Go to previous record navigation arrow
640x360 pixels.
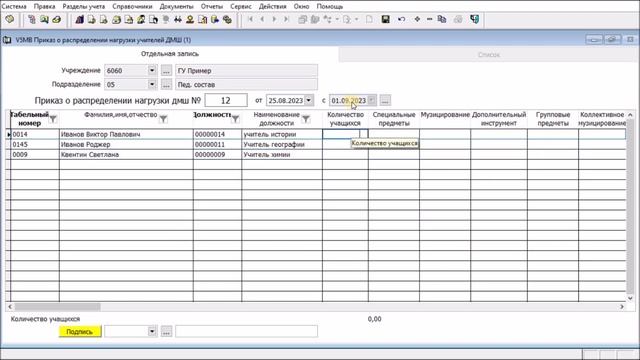[262, 19]
